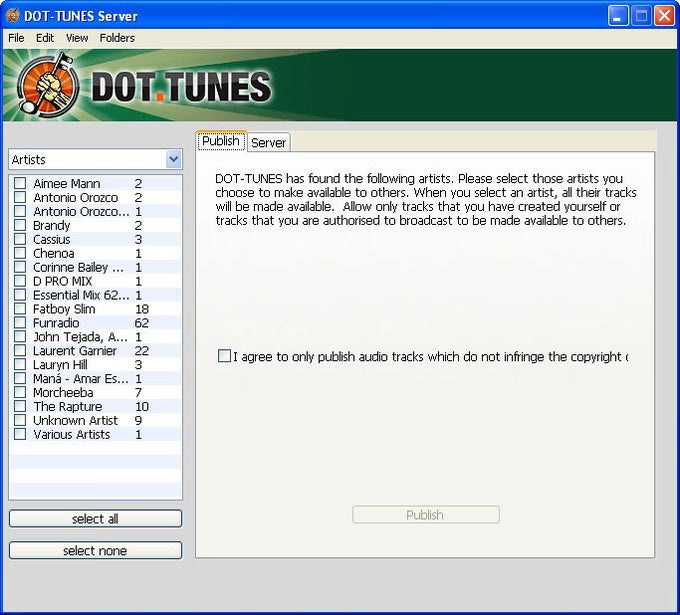Click the DOT-TUNES title bar app icon
Screen dimensions: 680x615
pos(13,16)
